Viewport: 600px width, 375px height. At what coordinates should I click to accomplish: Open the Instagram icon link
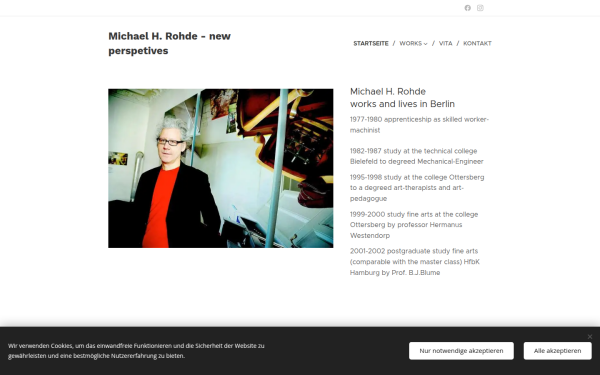[480, 8]
